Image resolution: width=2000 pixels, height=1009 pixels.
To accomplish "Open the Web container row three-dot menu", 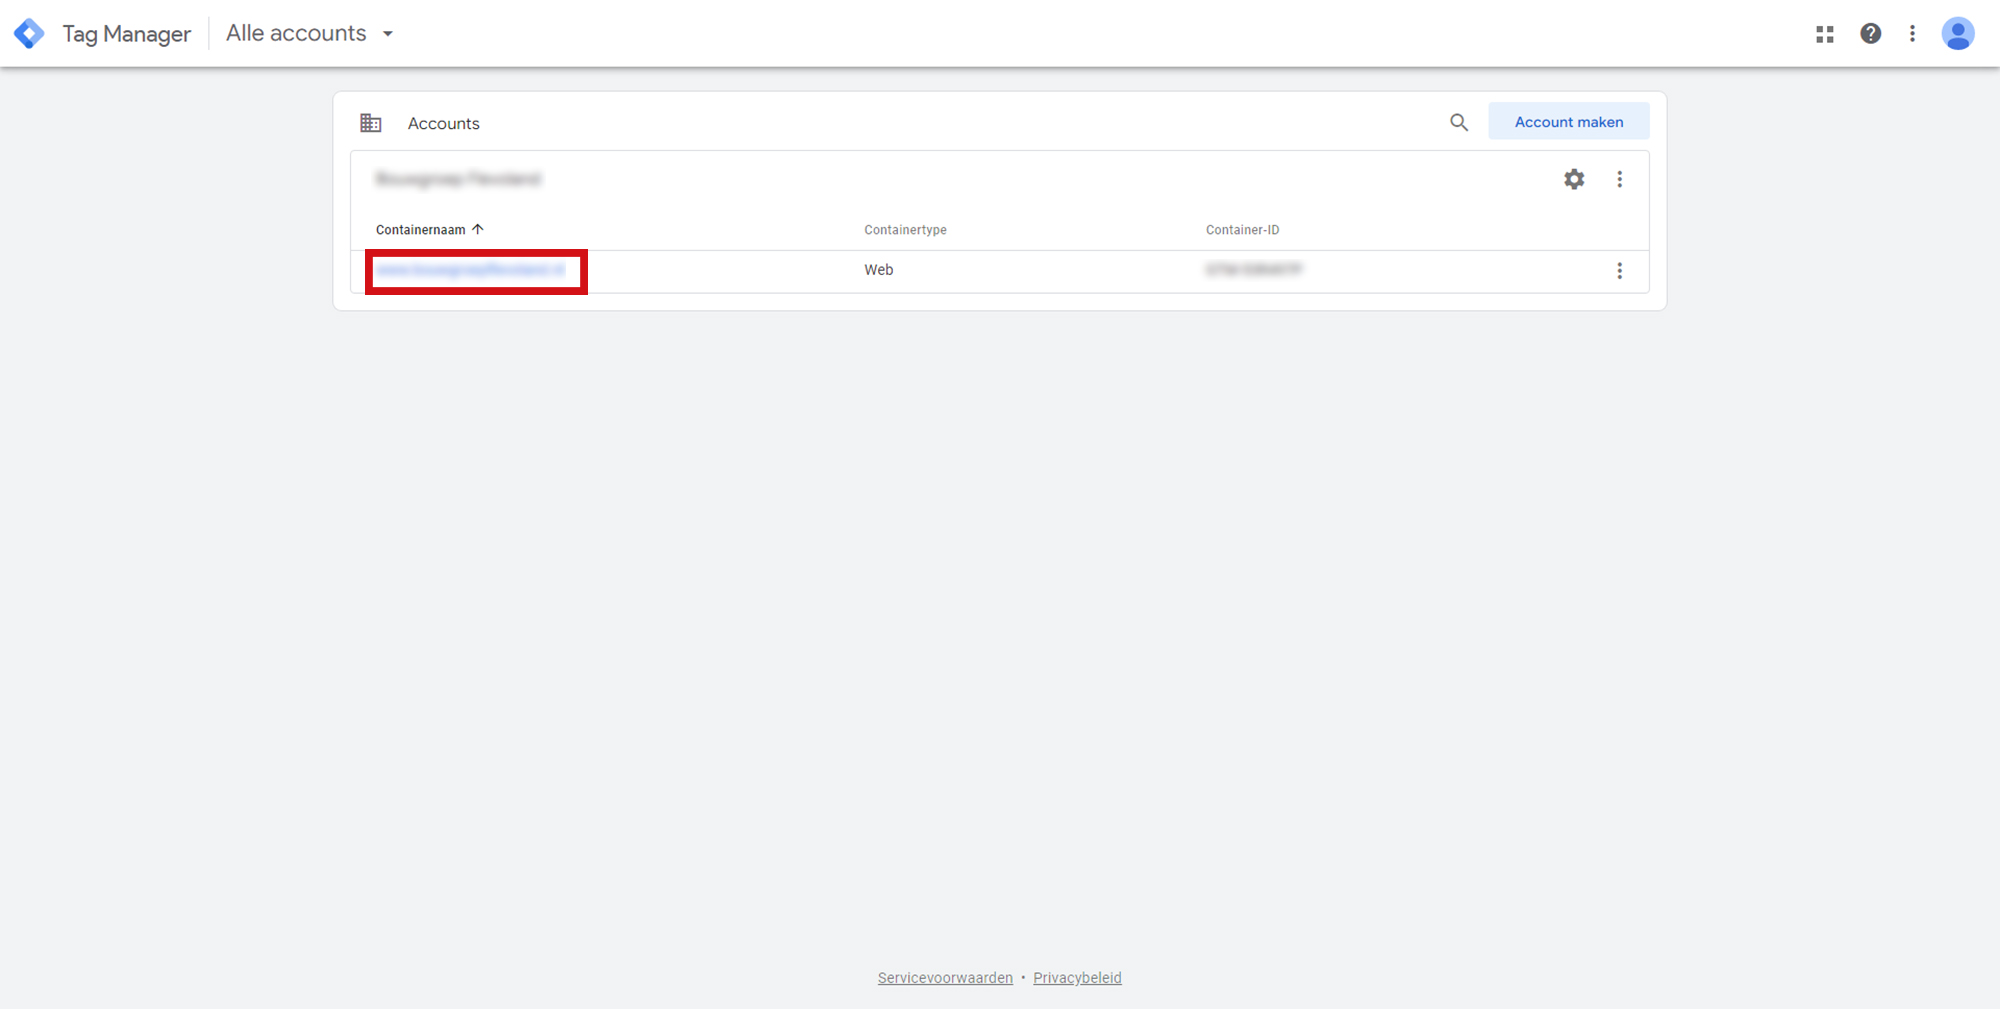I will click(x=1620, y=271).
